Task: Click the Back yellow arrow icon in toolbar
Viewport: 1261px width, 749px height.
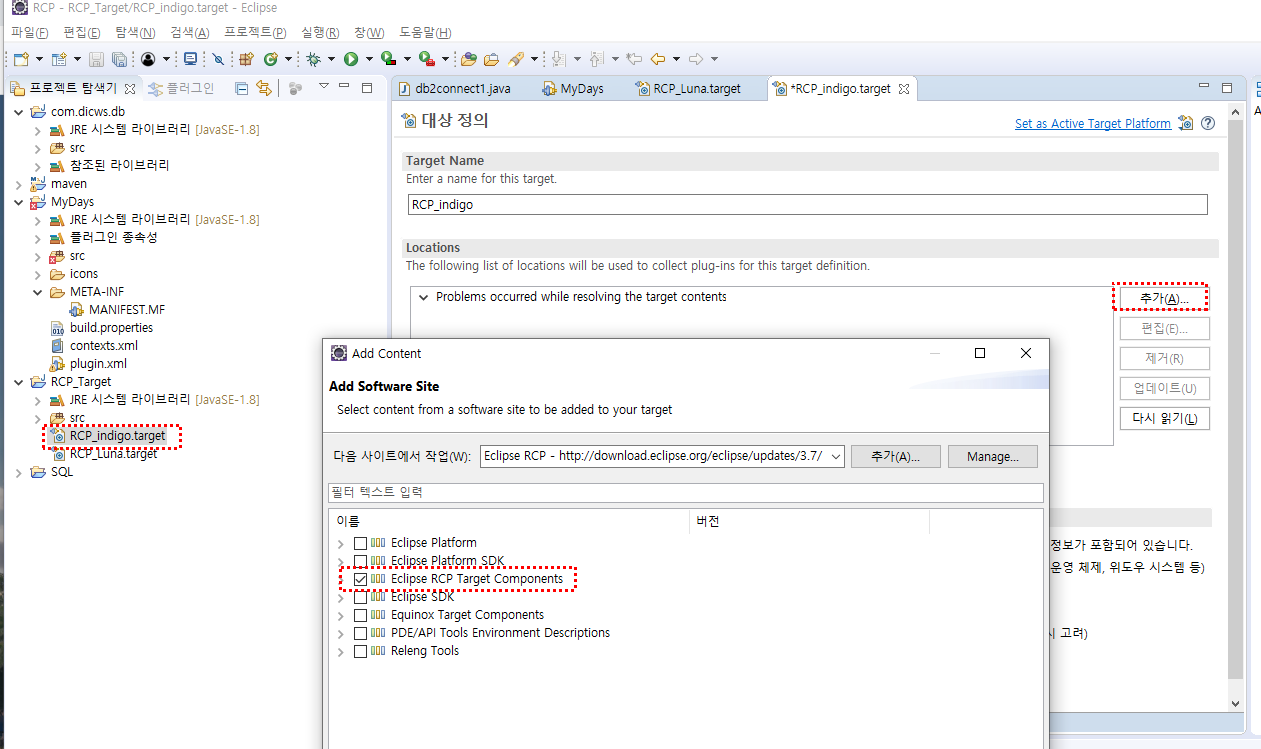Action: pos(657,59)
